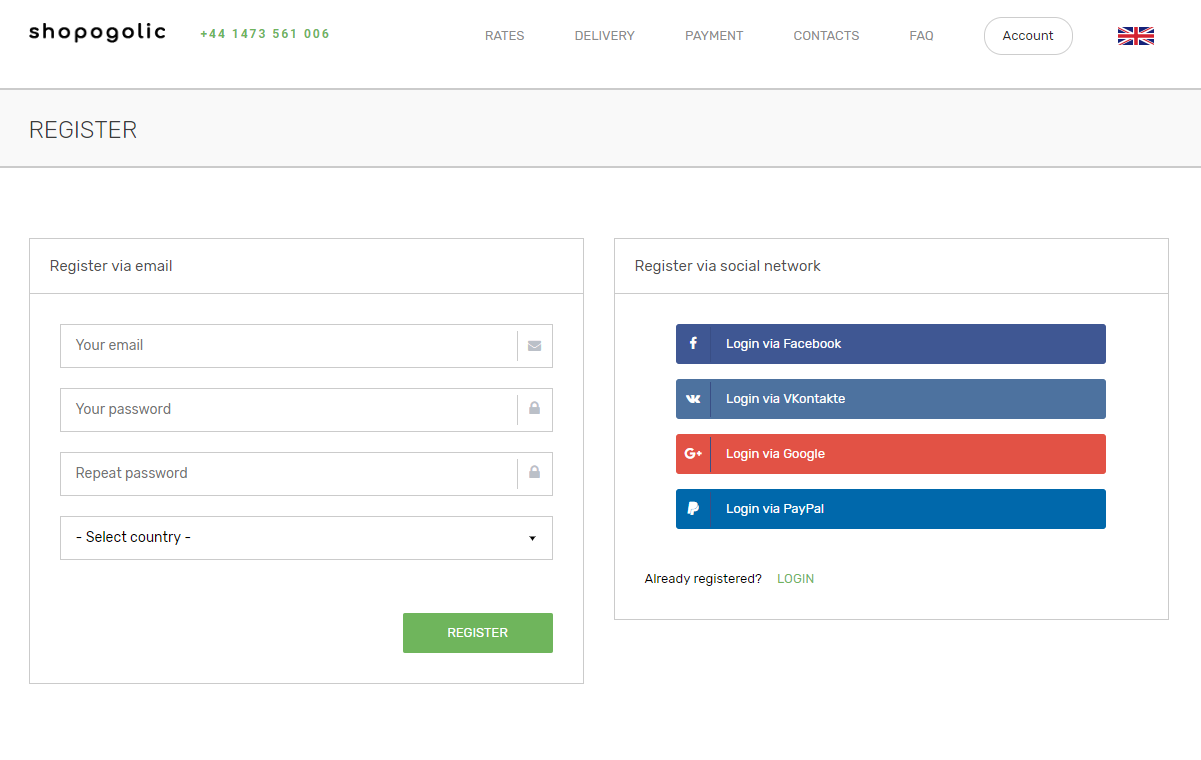Screen dimensions: 1201x760
Task: Click the Google G+ icon
Action: point(693,453)
